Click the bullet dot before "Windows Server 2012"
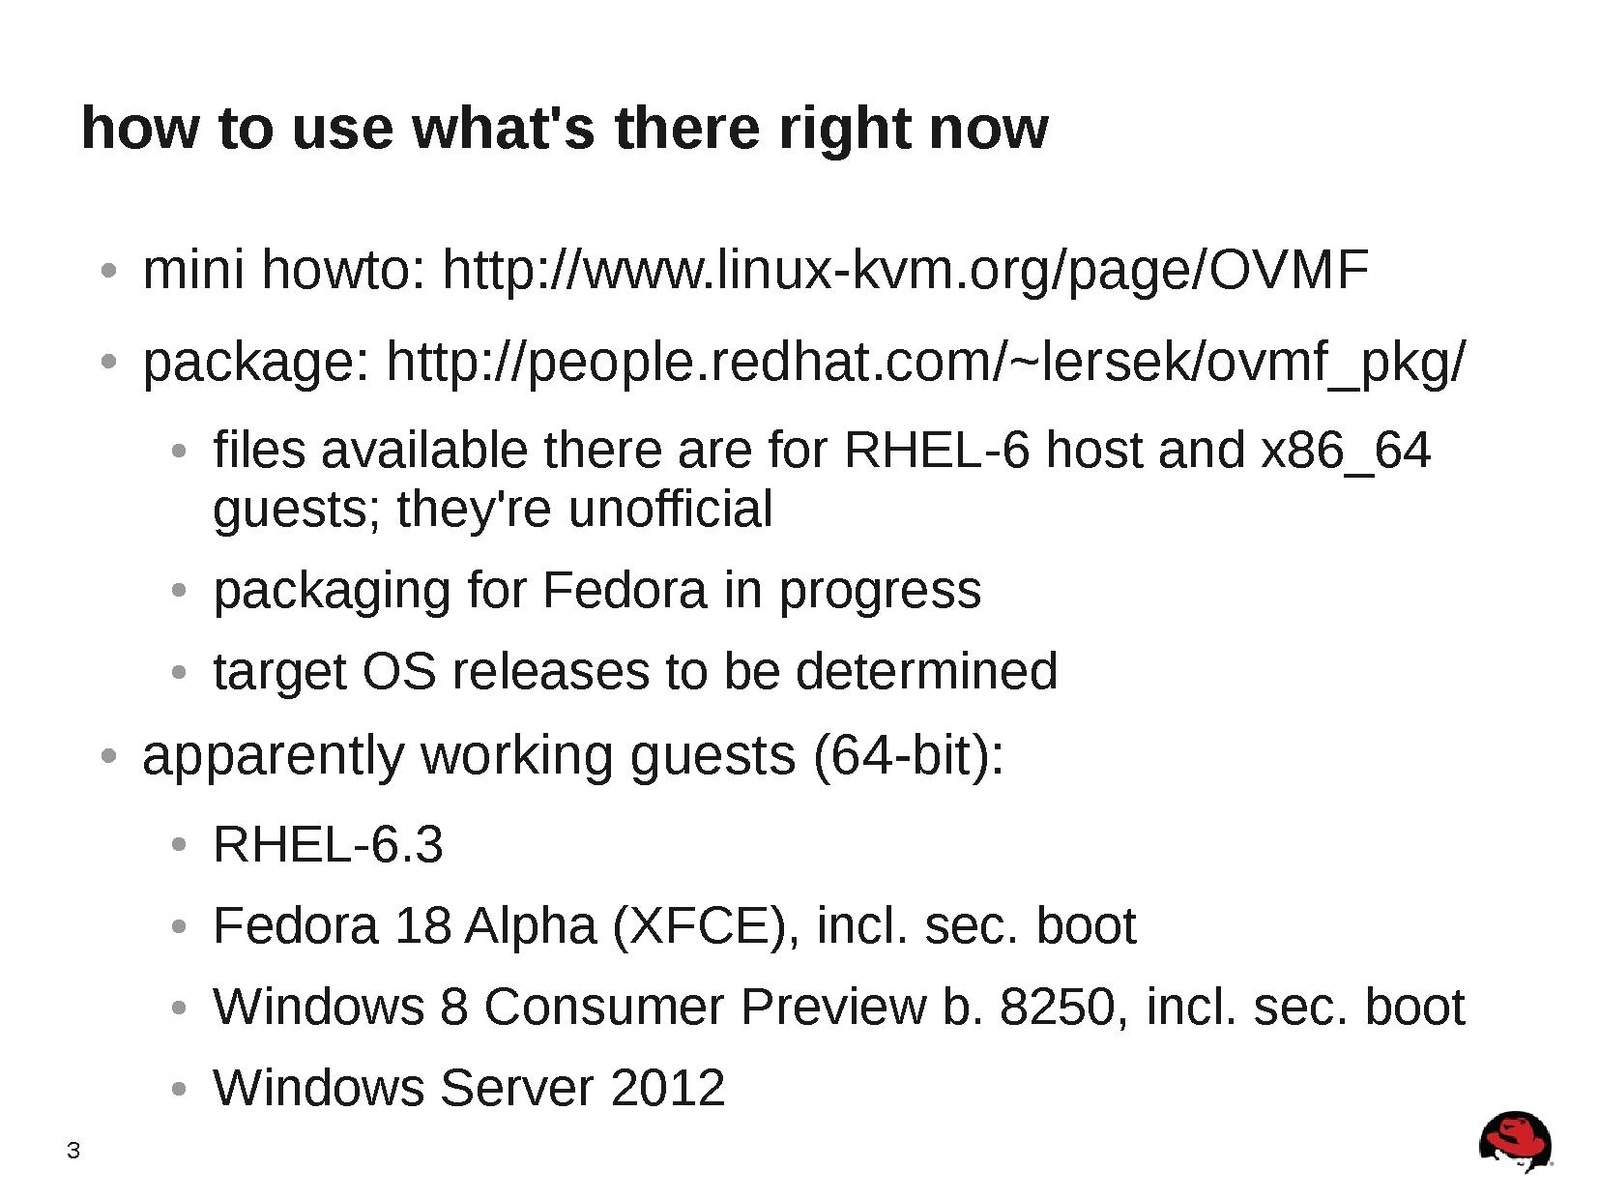Viewport: 1599px width, 1199px height. (179, 1089)
